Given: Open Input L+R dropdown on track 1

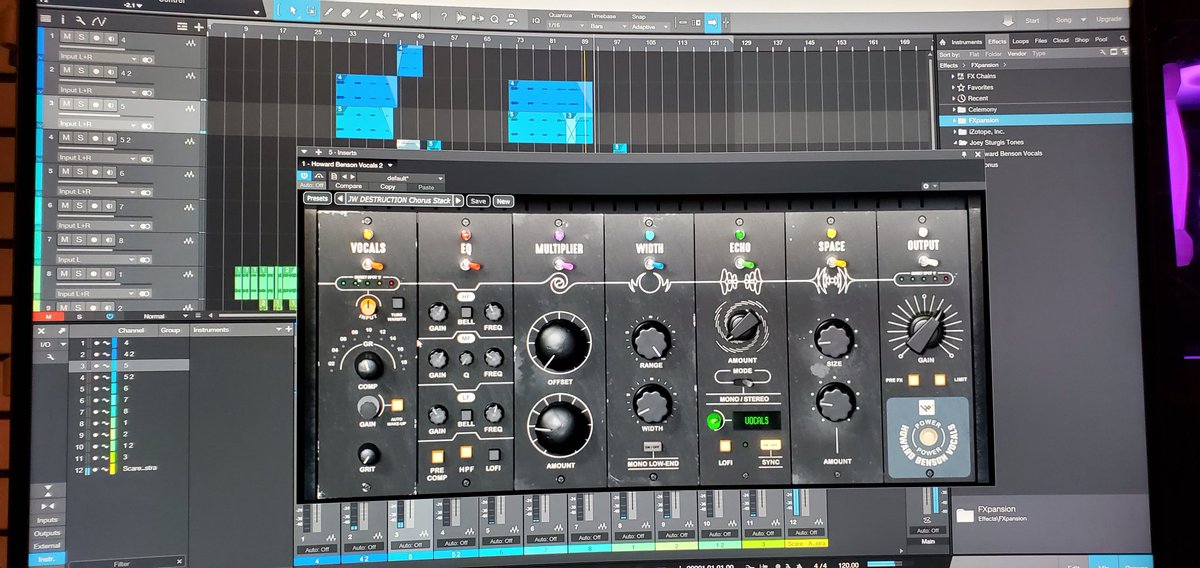Looking at the screenshot, I should tap(98, 57).
